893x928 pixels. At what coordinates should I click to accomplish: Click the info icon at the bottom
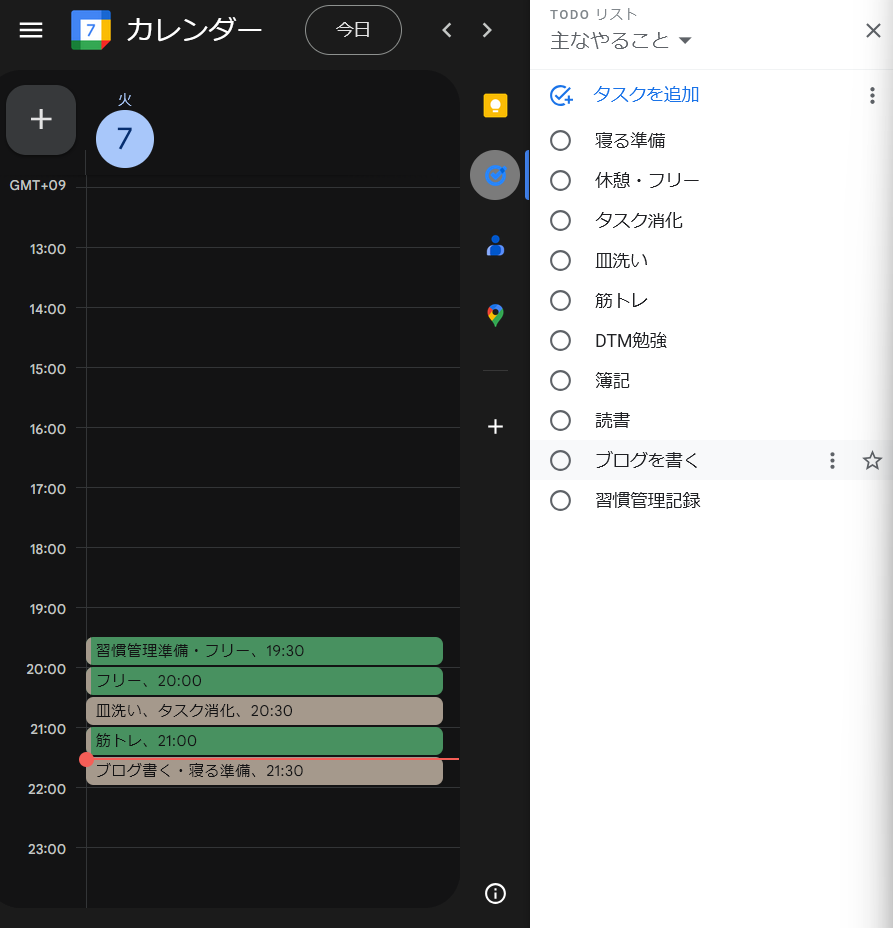pyautogui.click(x=495, y=893)
